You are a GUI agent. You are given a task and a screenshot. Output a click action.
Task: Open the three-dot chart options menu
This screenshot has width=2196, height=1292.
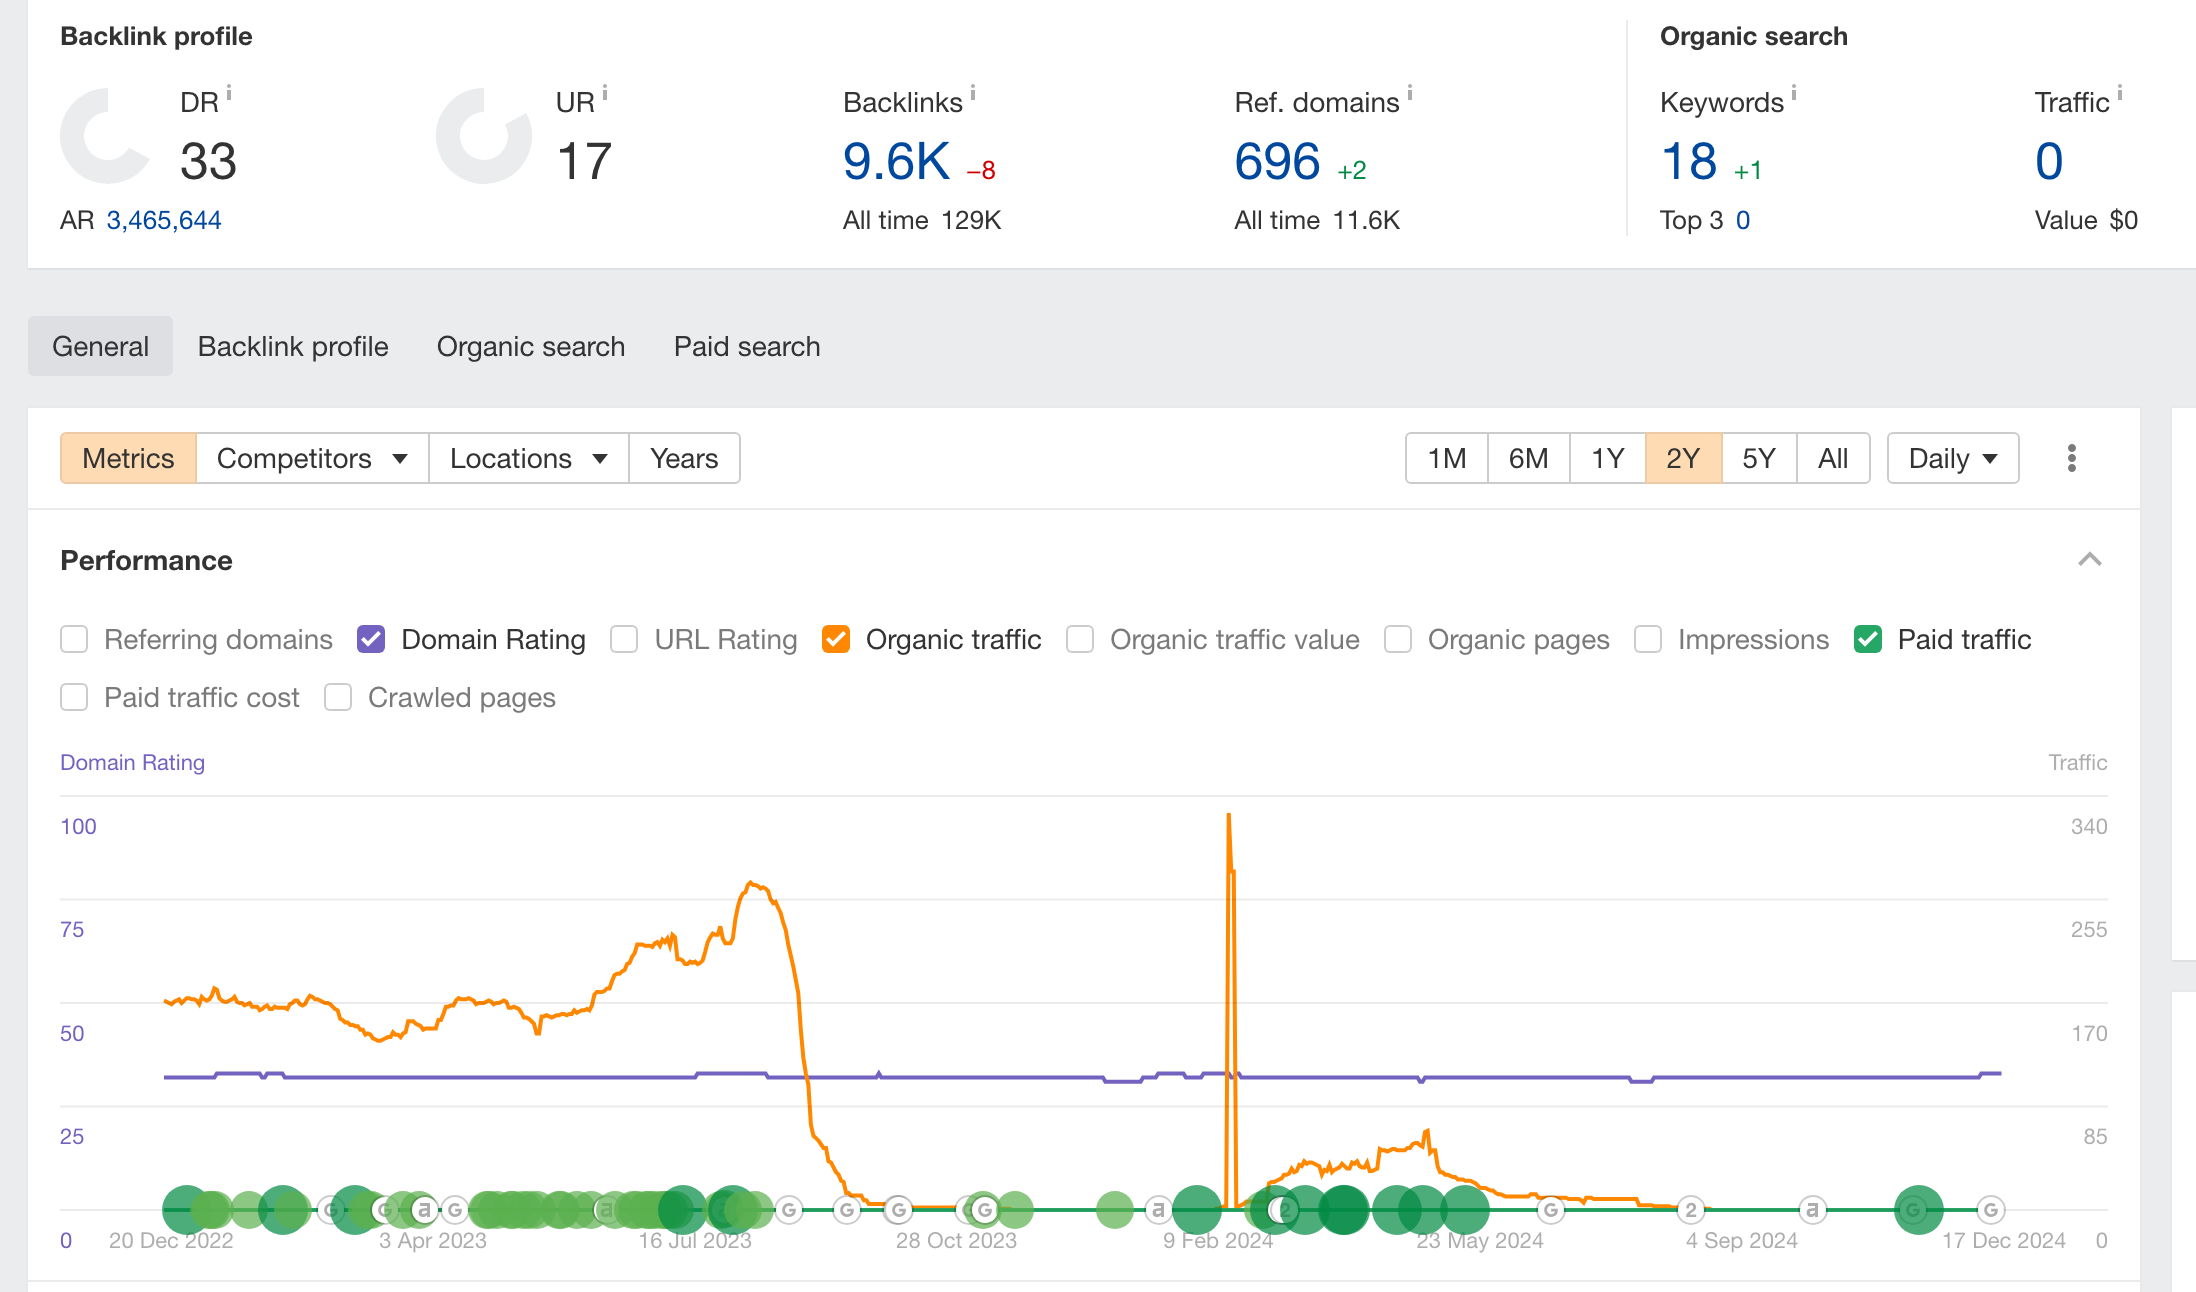pyautogui.click(x=2071, y=458)
